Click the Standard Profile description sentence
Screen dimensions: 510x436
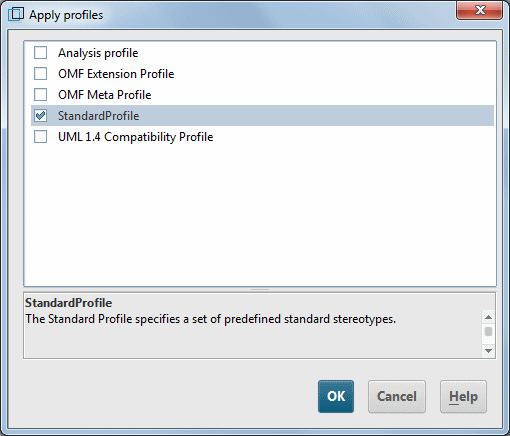click(x=211, y=319)
